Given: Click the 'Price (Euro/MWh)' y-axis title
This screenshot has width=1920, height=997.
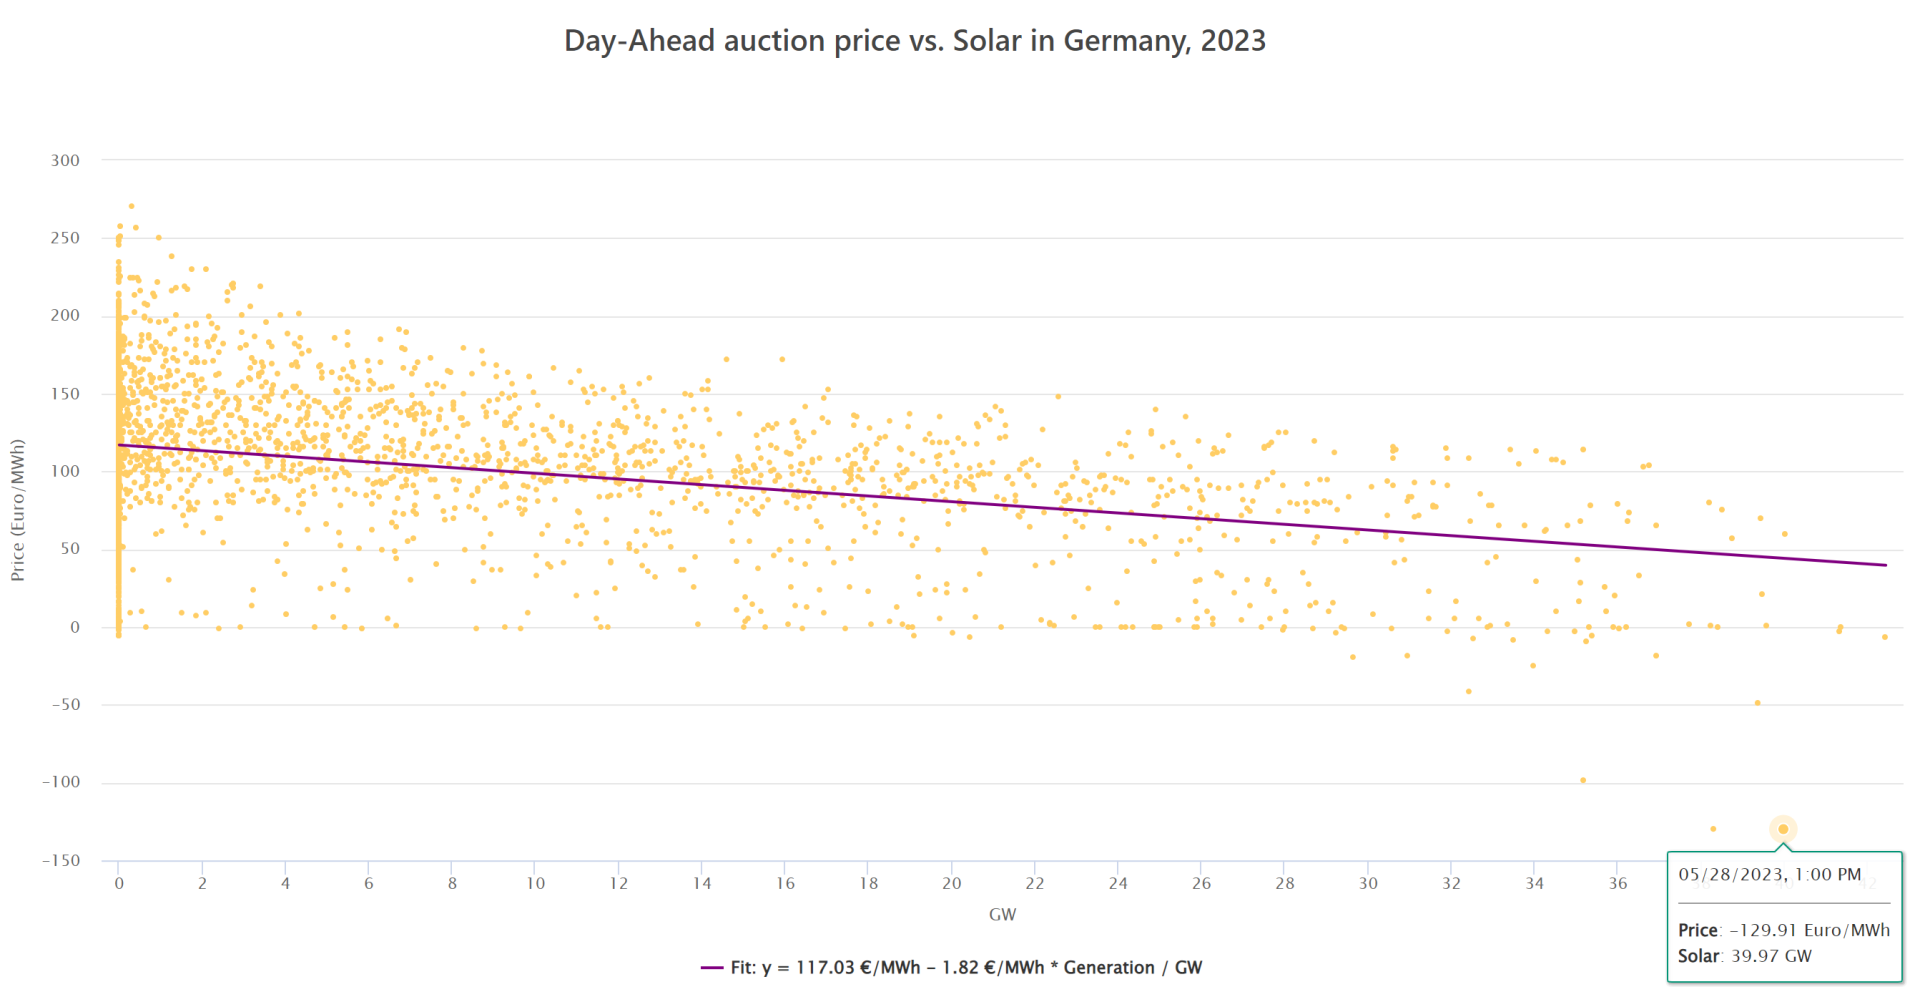Looking at the screenshot, I should [18, 510].
